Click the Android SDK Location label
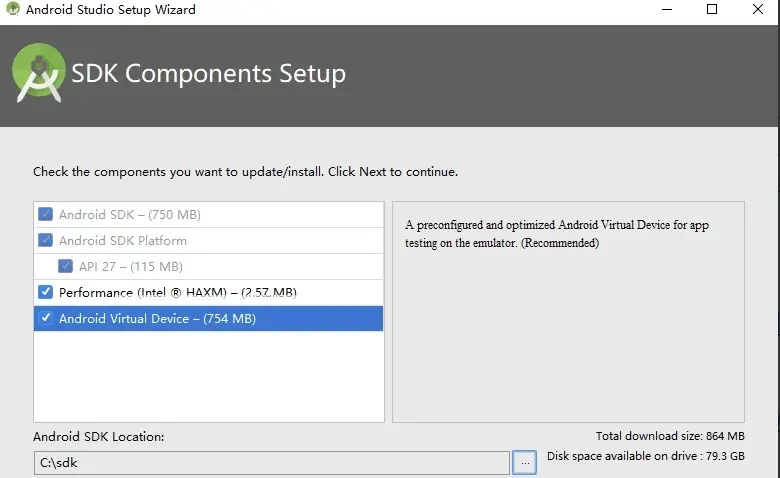Image resolution: width=780 pixels, height=478 pixels. point(98,437)
